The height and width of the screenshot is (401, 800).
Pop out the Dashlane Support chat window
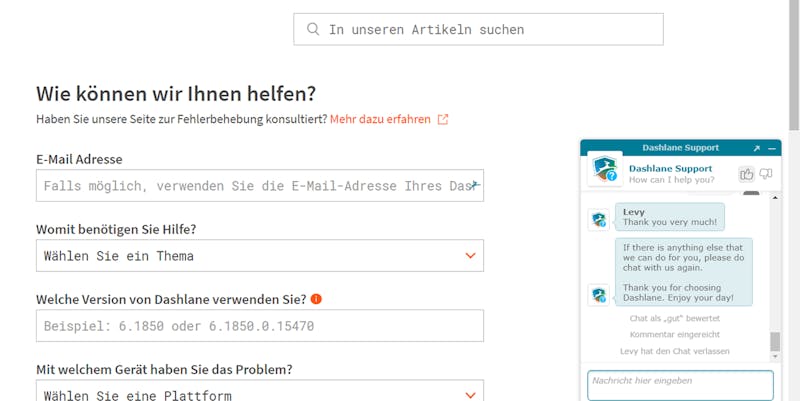(x=757, y=148)
